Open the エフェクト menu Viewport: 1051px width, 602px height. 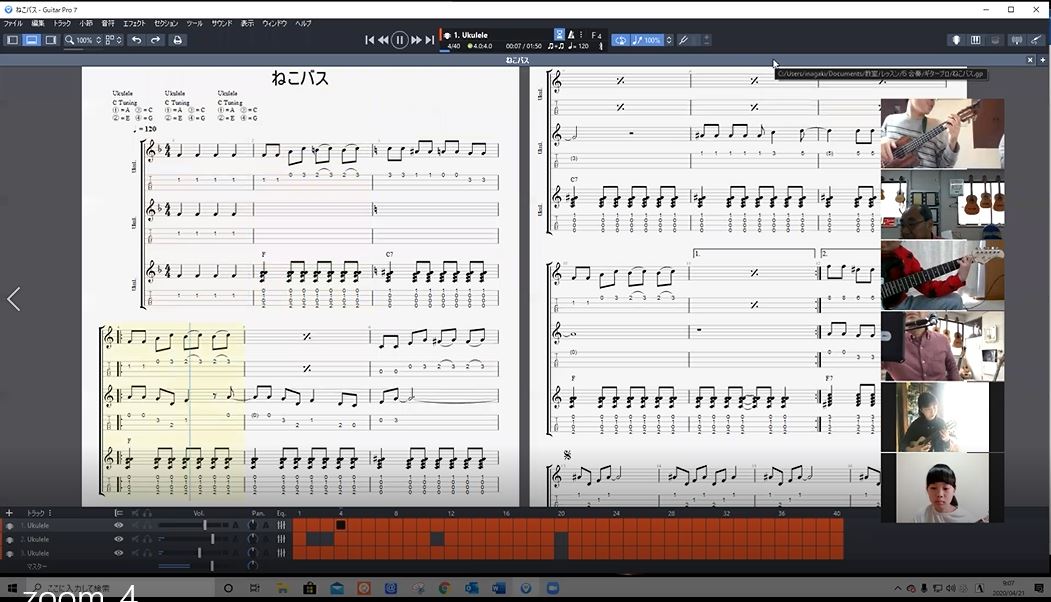(134, 23)
